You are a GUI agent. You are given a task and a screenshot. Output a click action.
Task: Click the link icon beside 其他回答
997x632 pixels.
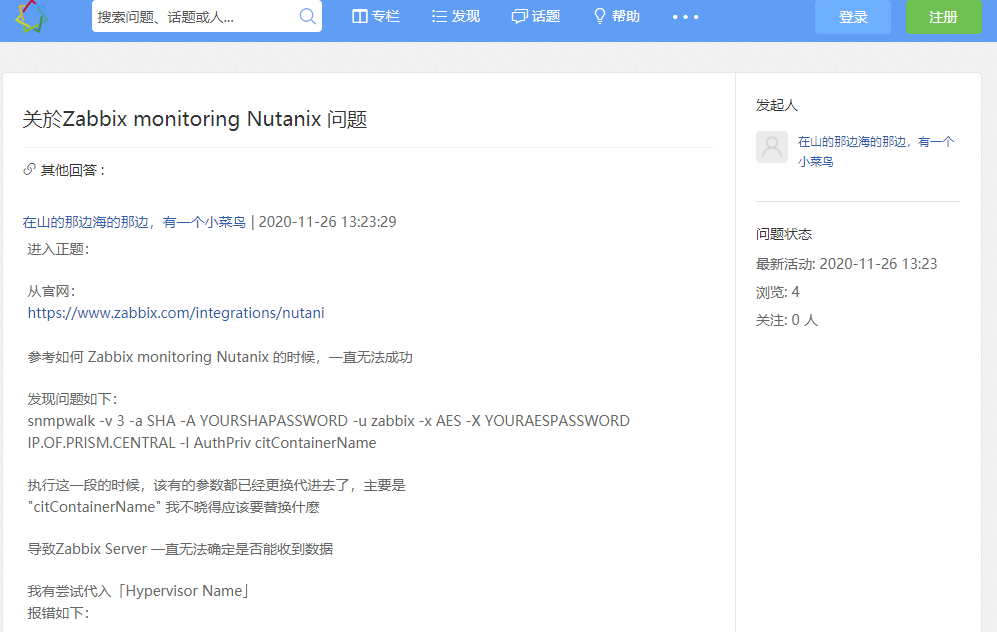pyautogui.click(x=29, y=169)
